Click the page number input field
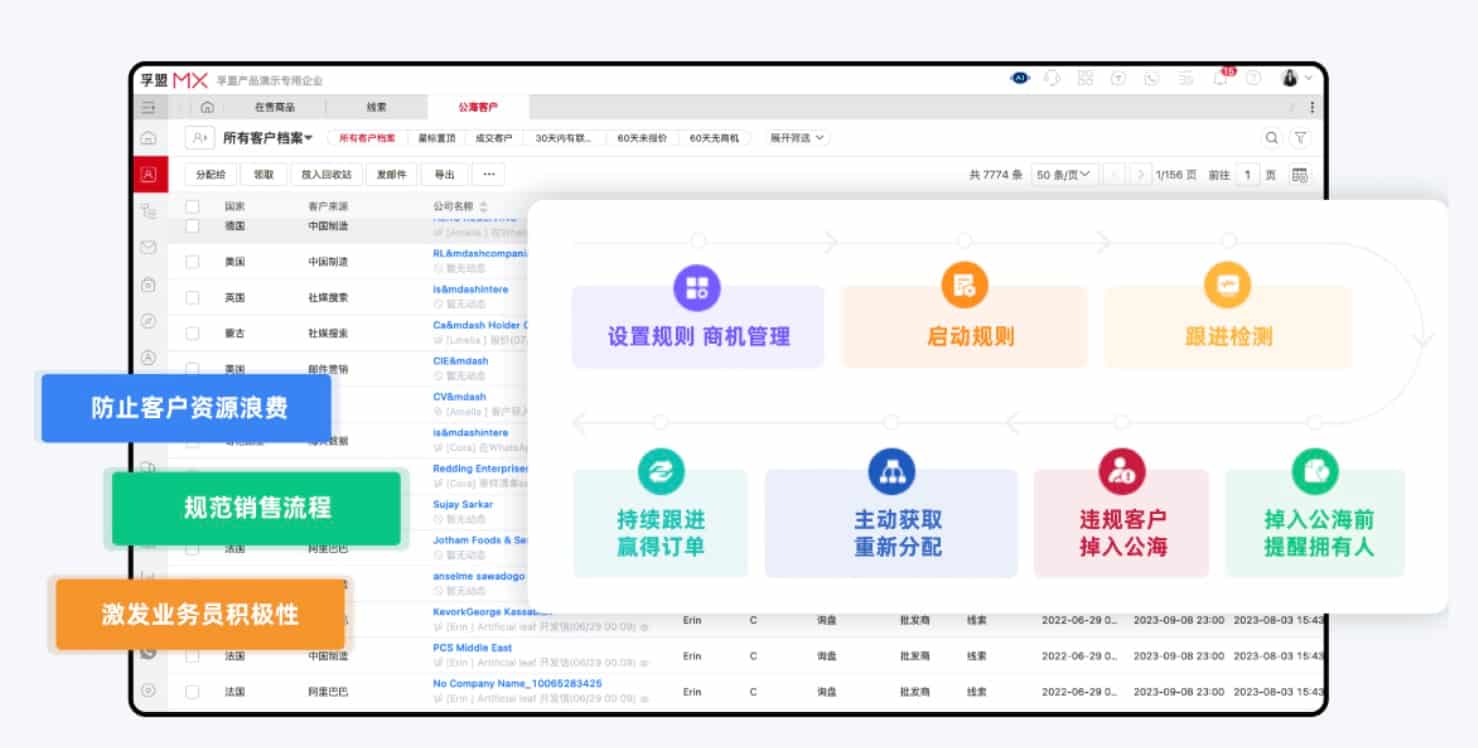 tap(1247, 175)
